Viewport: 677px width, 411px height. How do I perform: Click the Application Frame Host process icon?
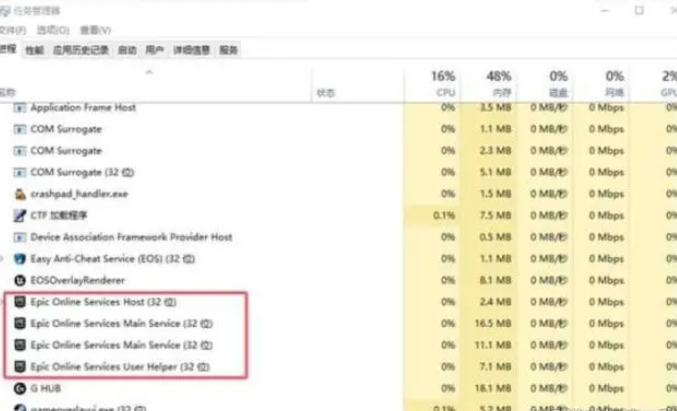pos(19,107)
